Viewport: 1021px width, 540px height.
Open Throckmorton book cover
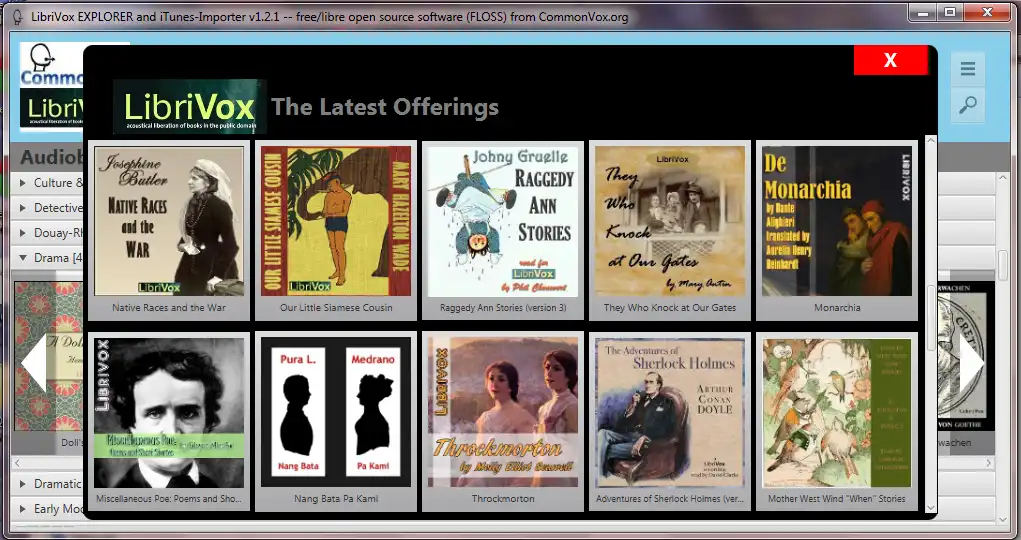click(503, 412)
